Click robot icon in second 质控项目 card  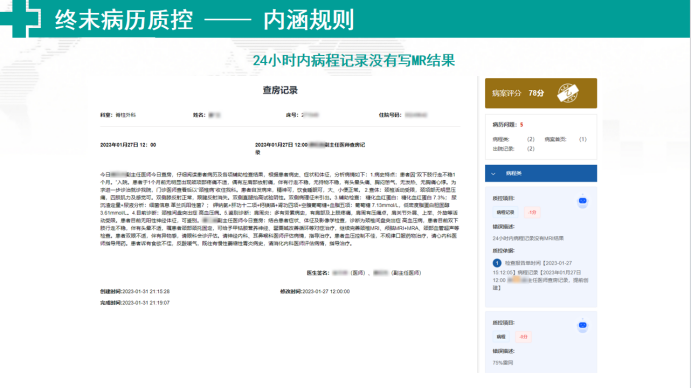click(583, 325)
